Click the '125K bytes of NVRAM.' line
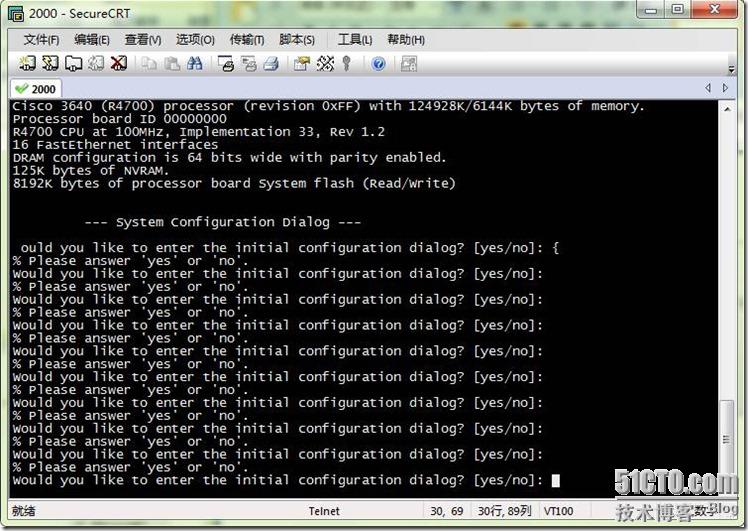Image resolution: width=748 pixels, height=531 pixels. [x=91, y=171]
